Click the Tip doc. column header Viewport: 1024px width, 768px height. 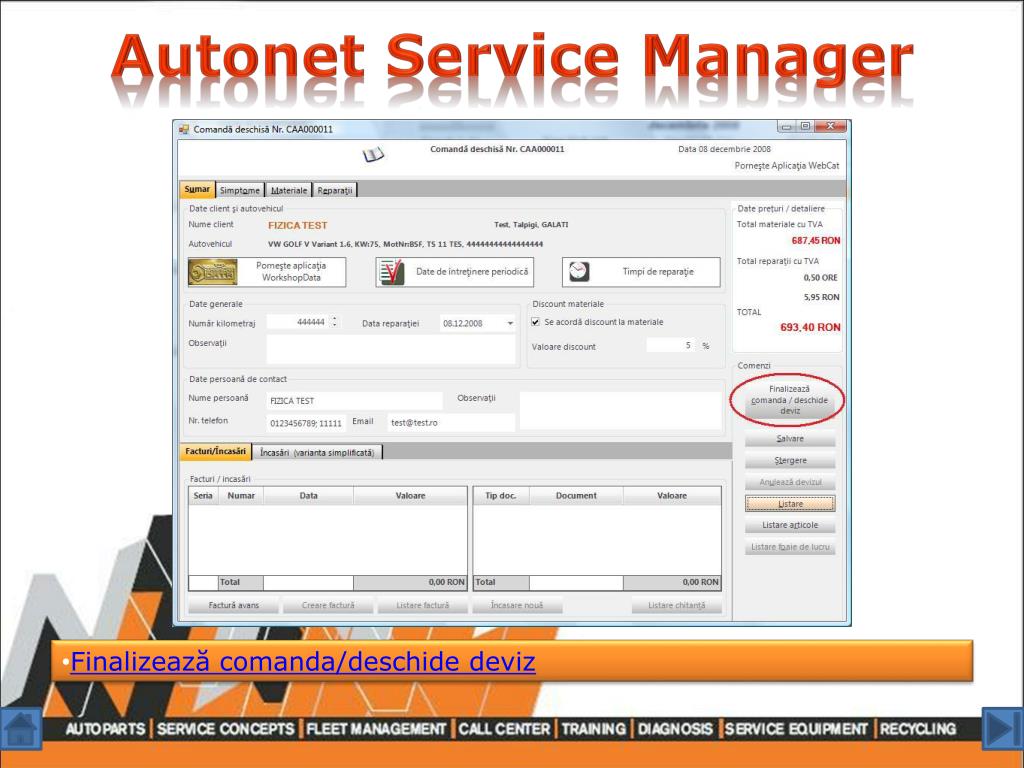tap(501, 496)
